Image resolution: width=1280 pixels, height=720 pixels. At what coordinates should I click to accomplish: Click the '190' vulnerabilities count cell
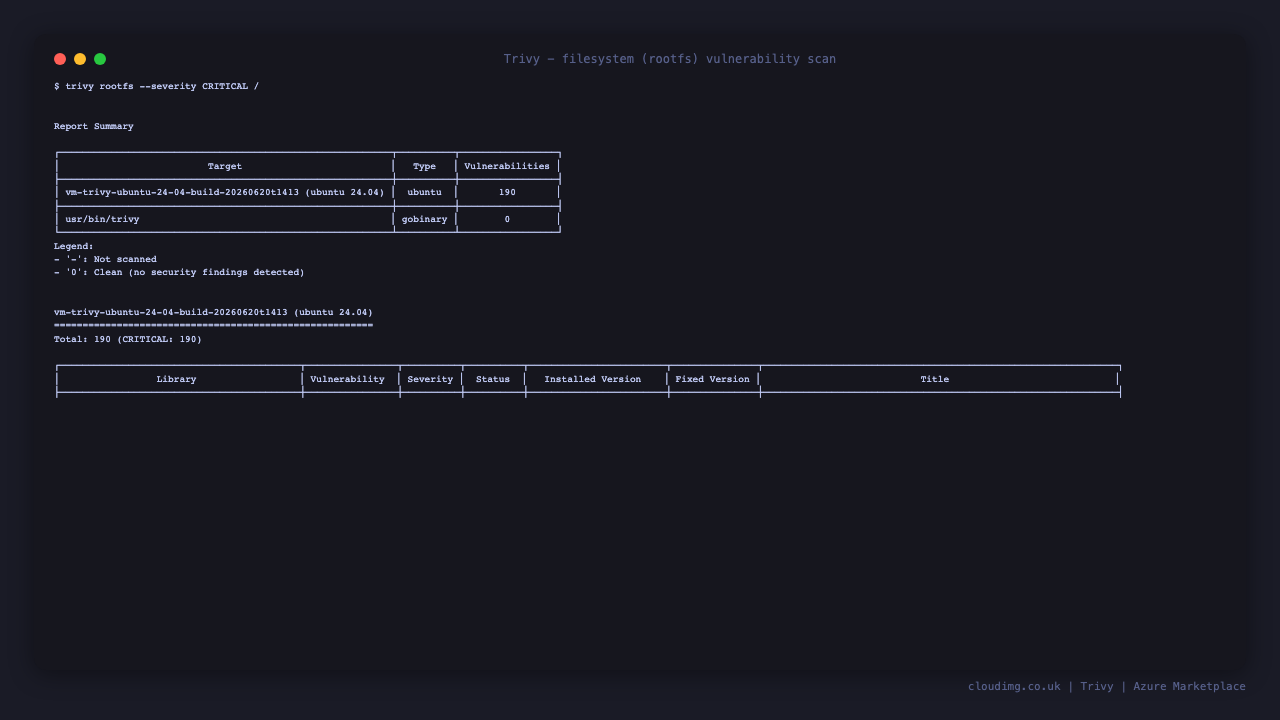pos(507,192)
